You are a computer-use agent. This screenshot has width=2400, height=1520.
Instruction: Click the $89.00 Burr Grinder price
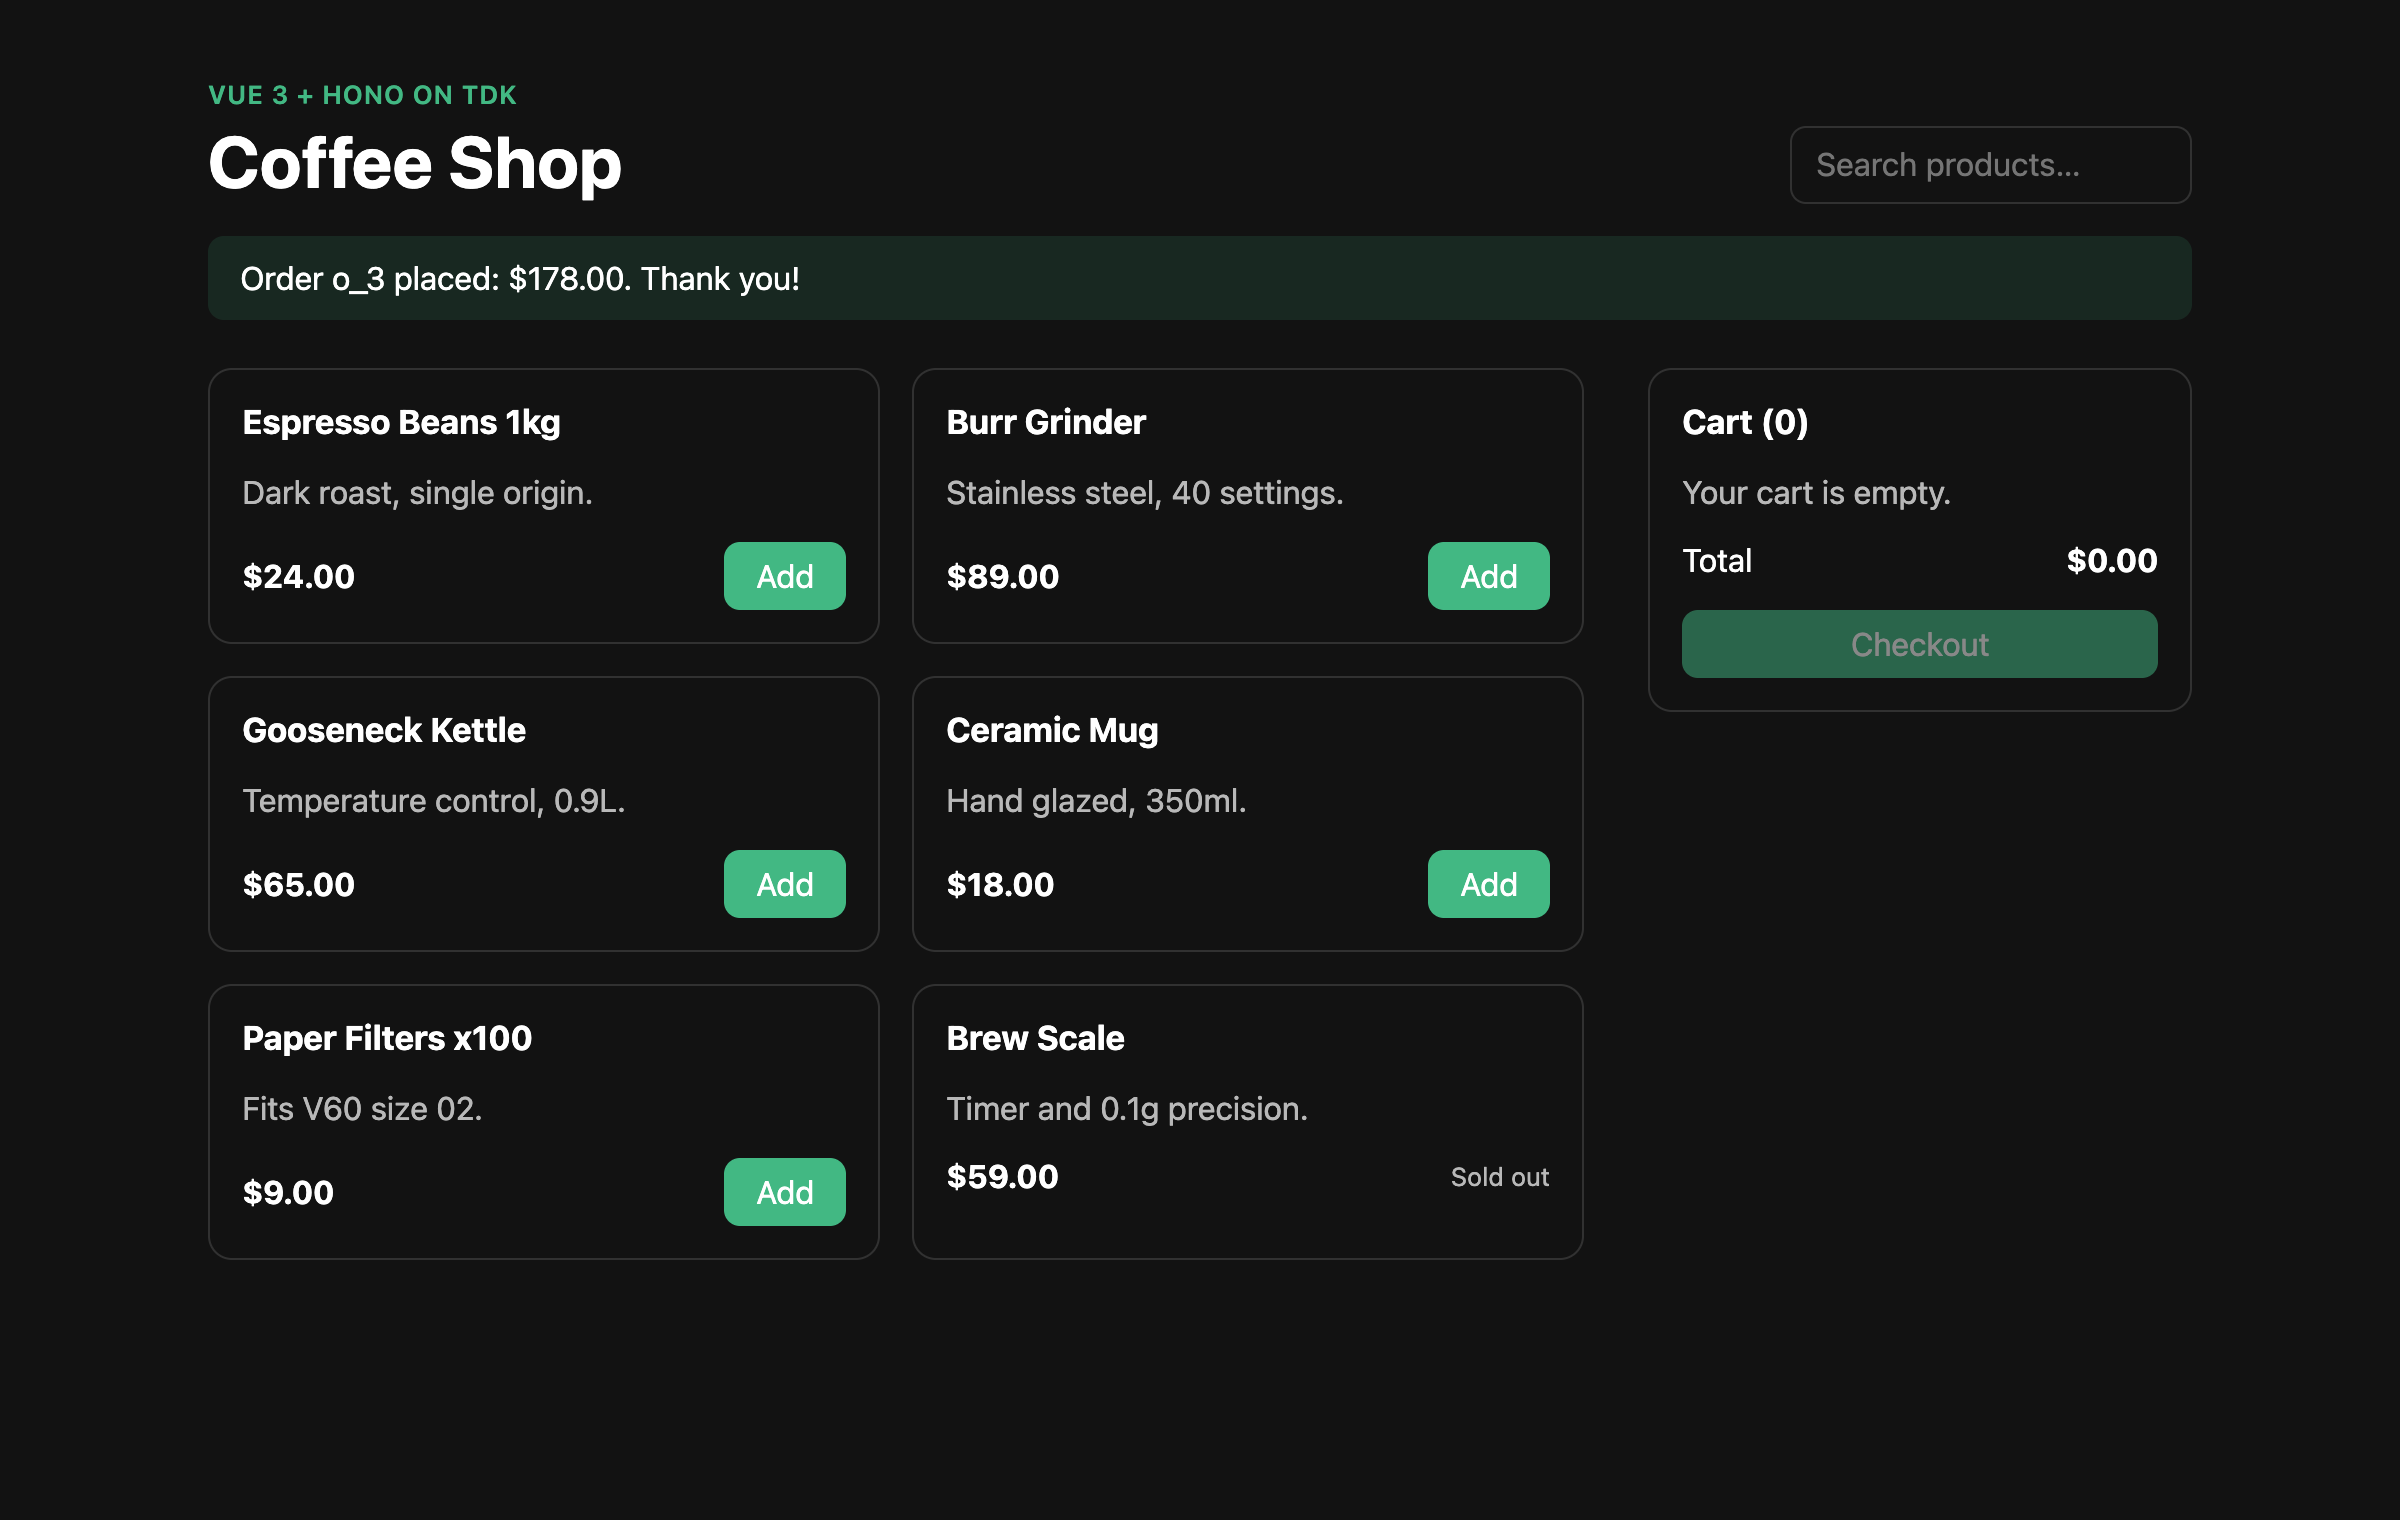(x=1002, y=577)
